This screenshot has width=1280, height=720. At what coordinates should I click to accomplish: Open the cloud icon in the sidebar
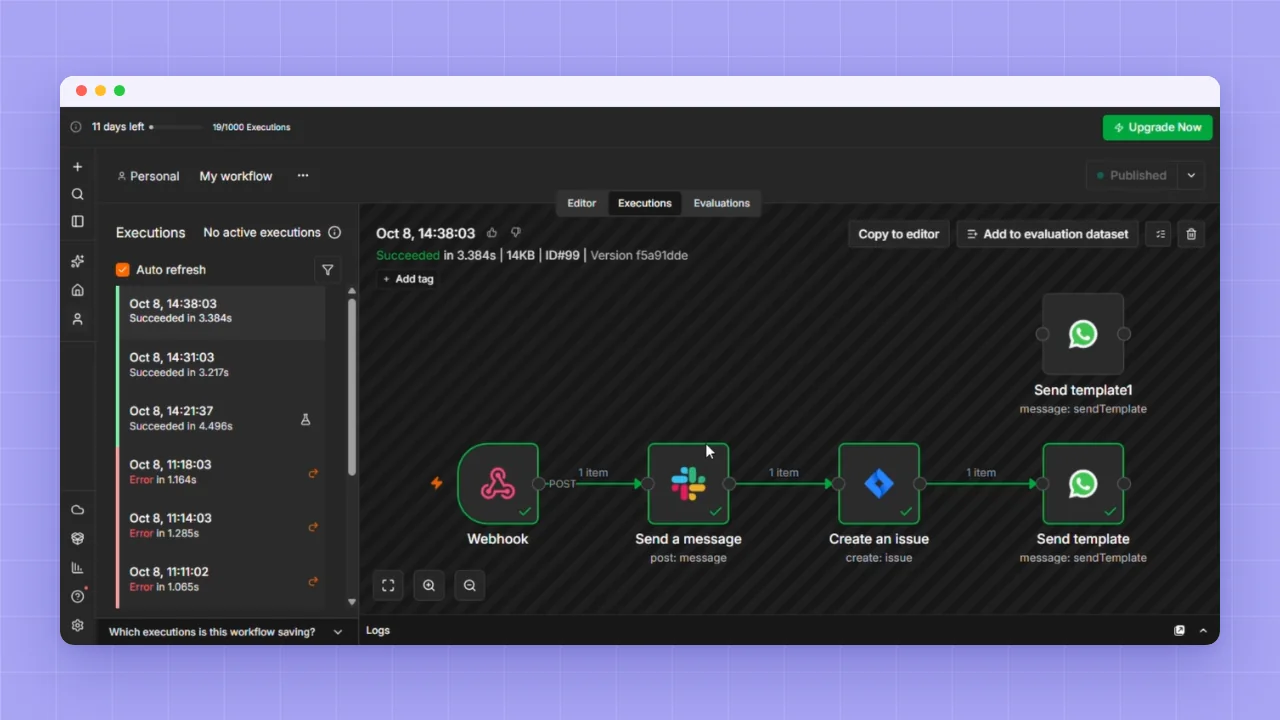78,510
